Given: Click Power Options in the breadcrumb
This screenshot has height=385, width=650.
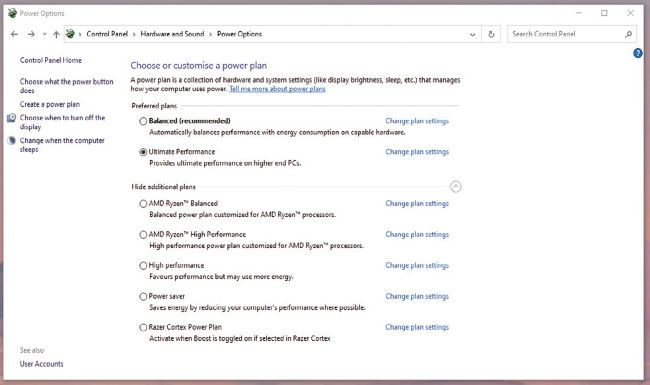Looking at the screenshot, I should coord(239,34).
